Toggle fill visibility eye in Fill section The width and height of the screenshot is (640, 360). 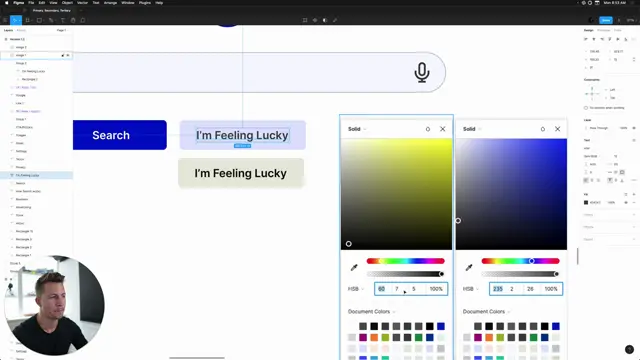click(626, 202)
